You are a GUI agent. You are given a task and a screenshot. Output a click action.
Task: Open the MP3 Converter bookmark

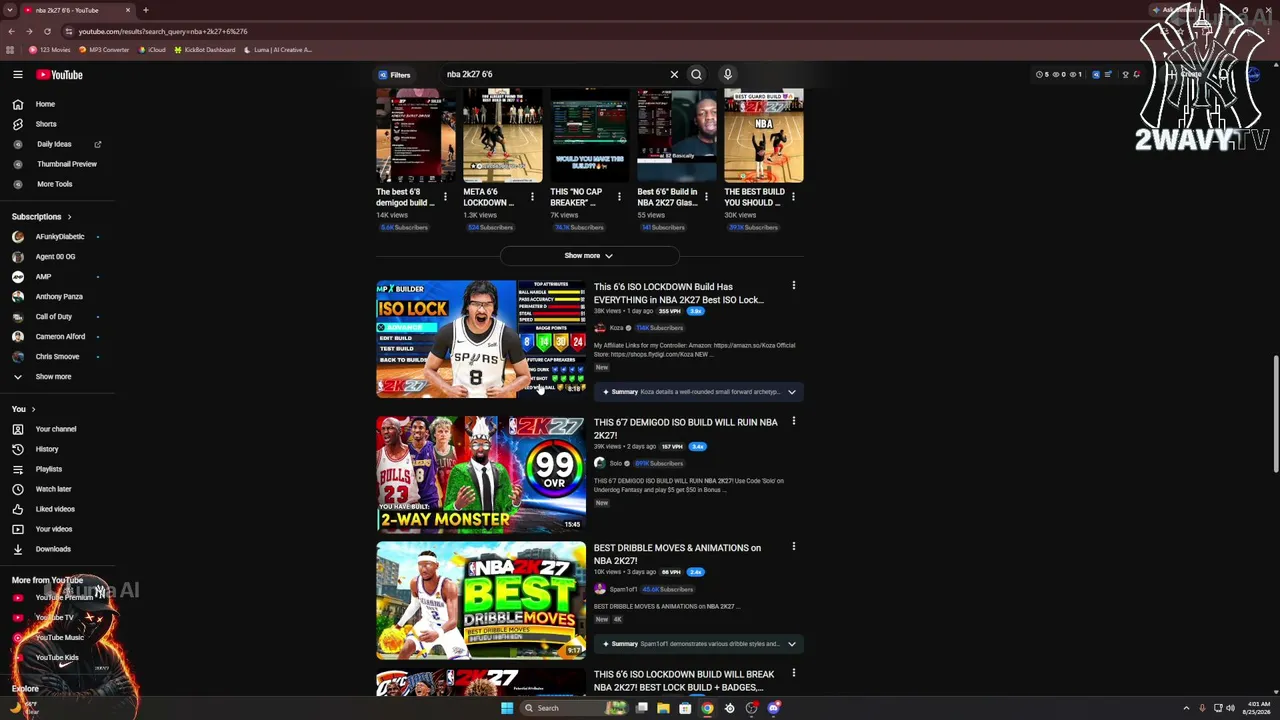[104, 50]
